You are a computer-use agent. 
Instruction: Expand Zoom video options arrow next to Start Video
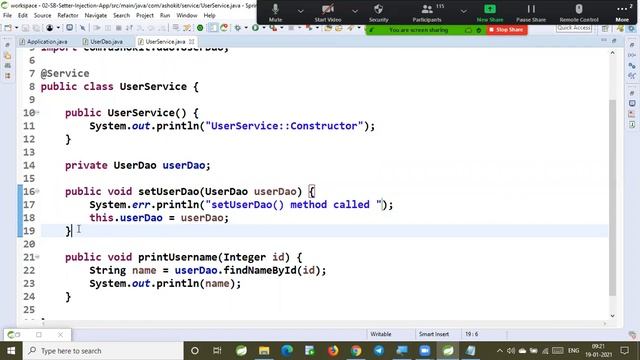pyautogui.click(x=355, y=11)
